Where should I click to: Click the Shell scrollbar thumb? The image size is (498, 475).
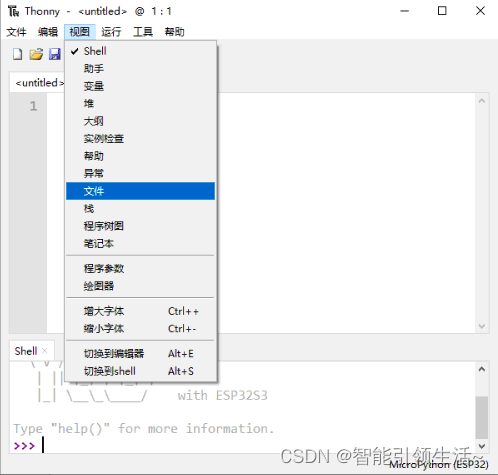click(x=482, y=417)
